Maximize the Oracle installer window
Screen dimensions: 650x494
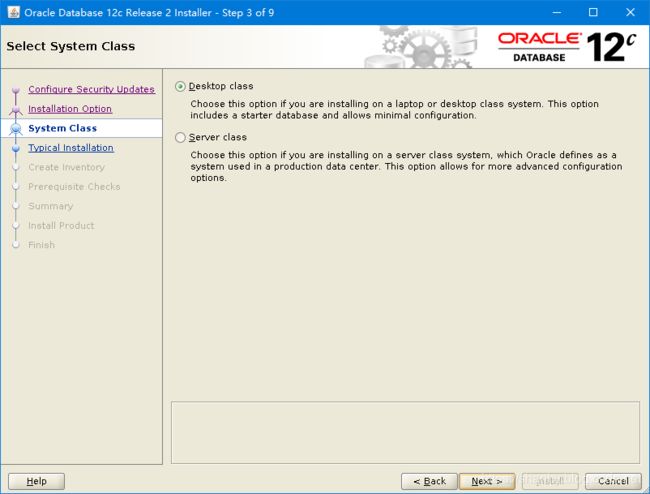pos(593,12)
